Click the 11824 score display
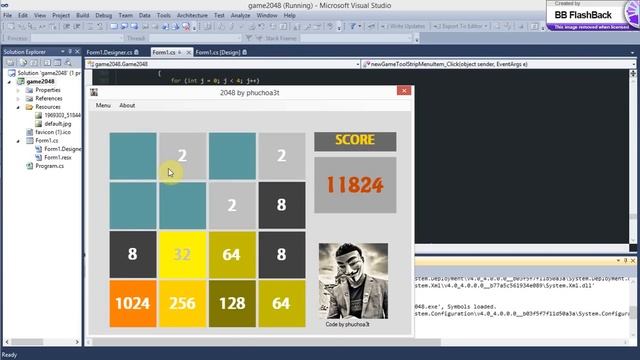This screenshot has height=360, width=640. coord(355,185)
